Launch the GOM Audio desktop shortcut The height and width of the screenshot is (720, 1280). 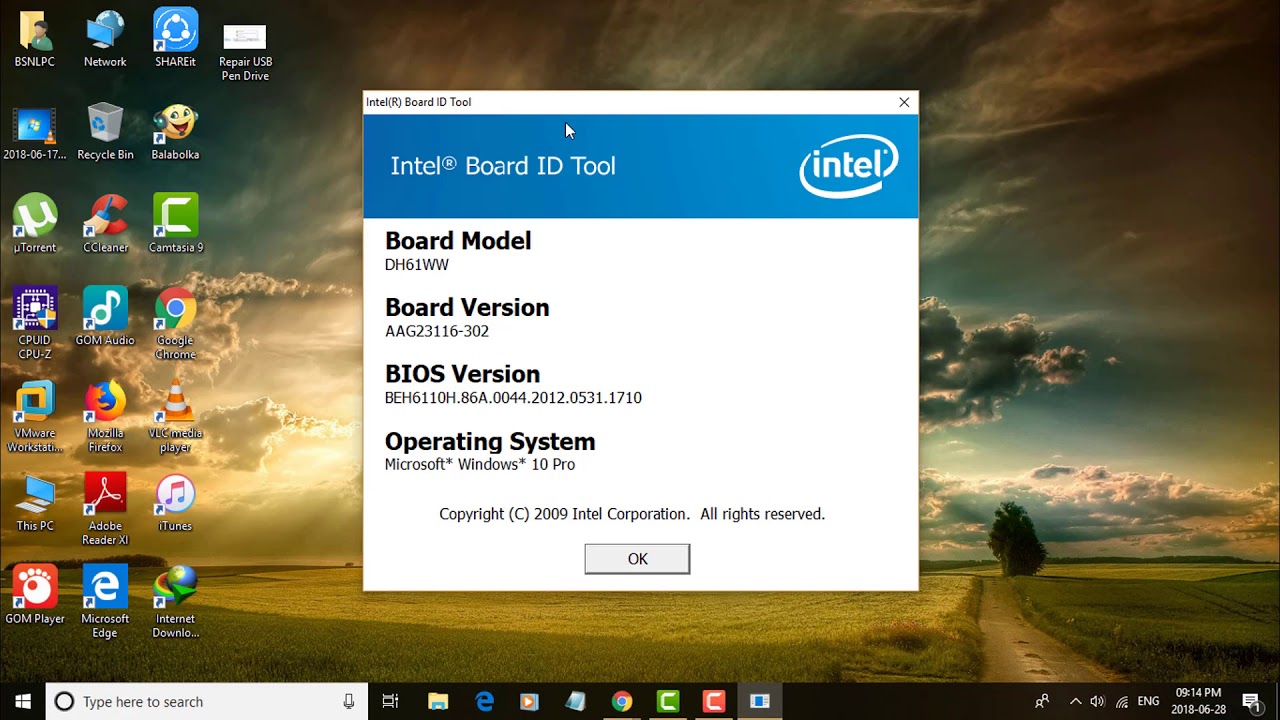(105, 317)
